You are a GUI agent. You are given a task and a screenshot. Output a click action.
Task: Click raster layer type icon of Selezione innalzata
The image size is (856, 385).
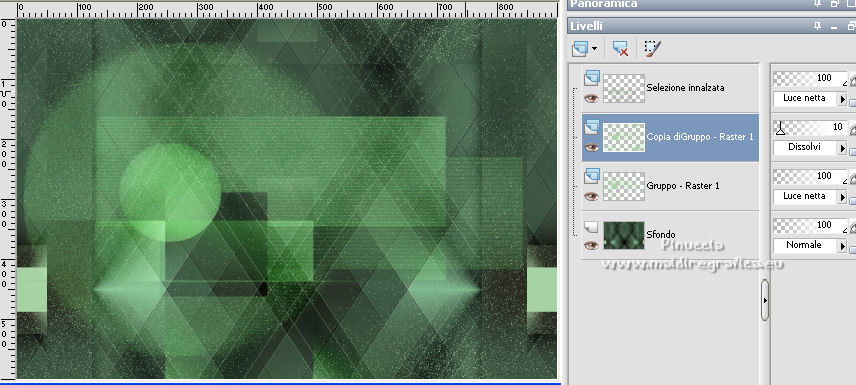click(x=591, y=78)
